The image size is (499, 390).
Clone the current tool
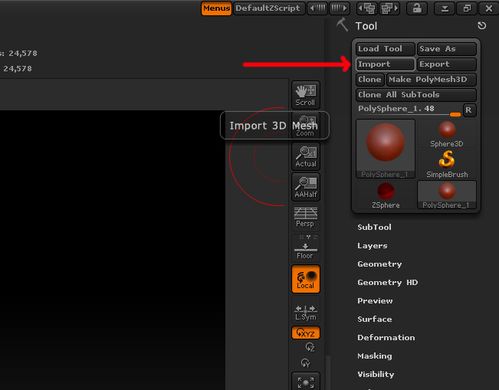[370, 80]
